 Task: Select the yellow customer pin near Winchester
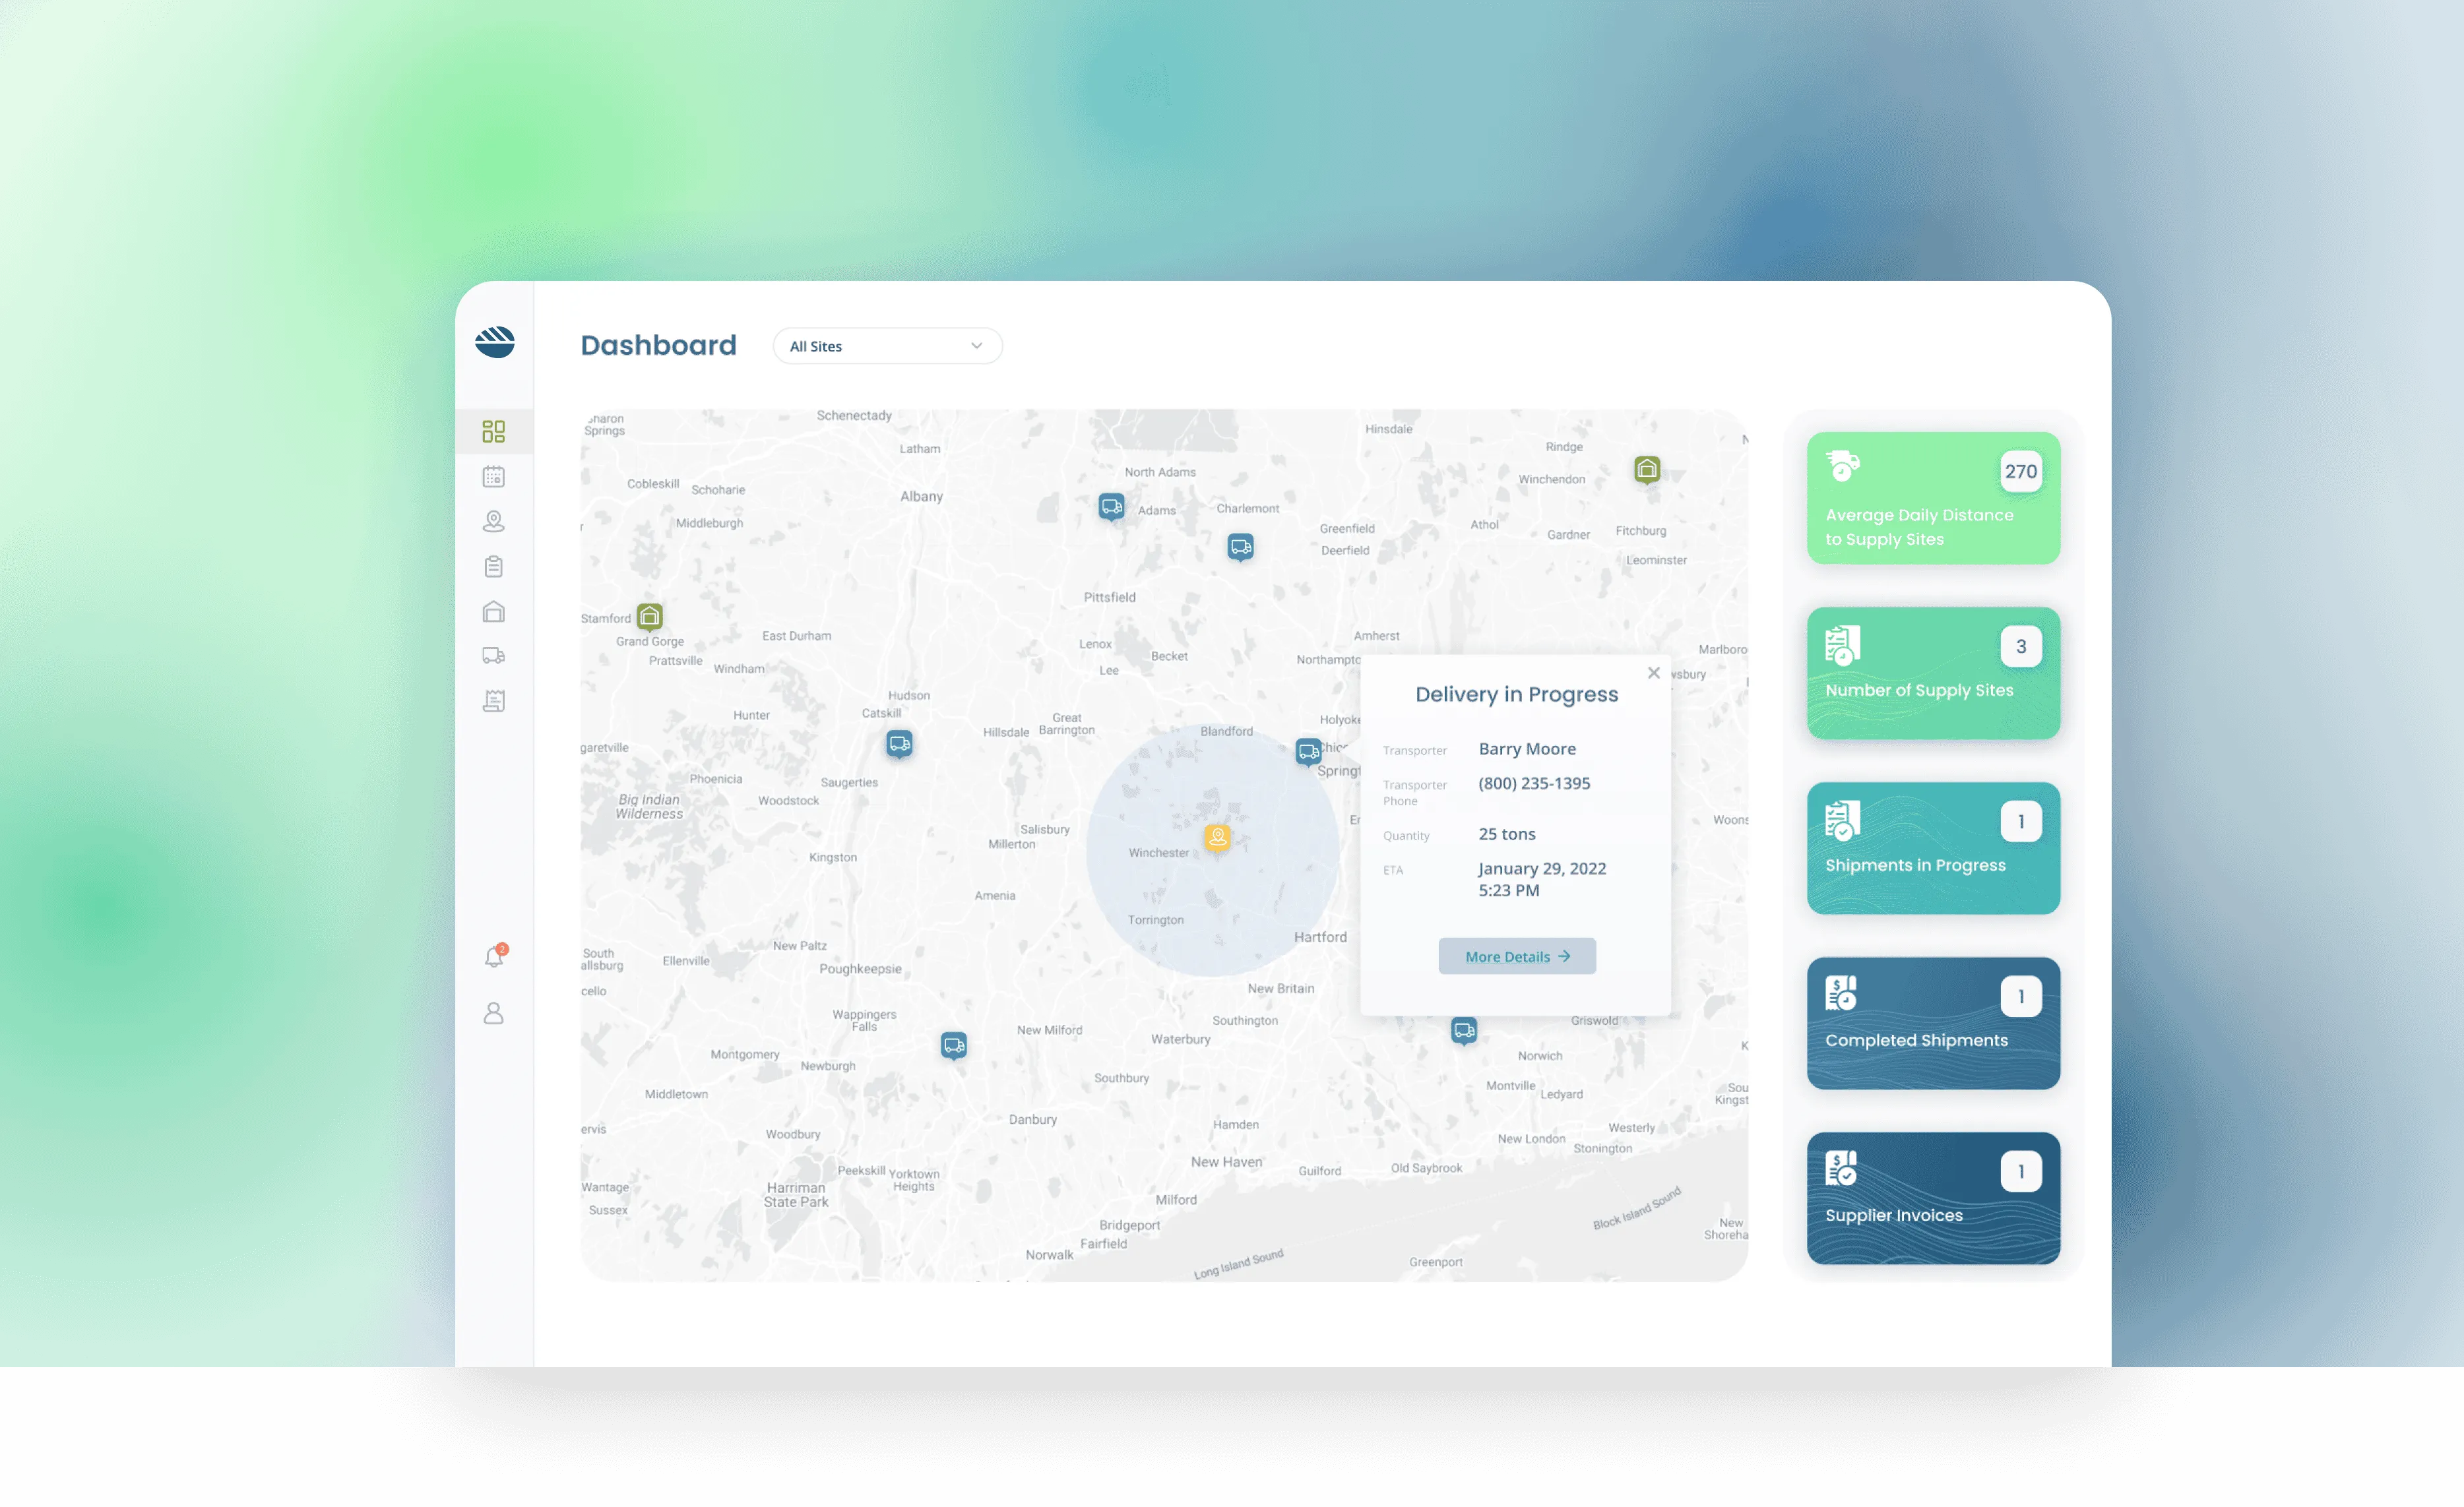click(x=1217, y=837)
